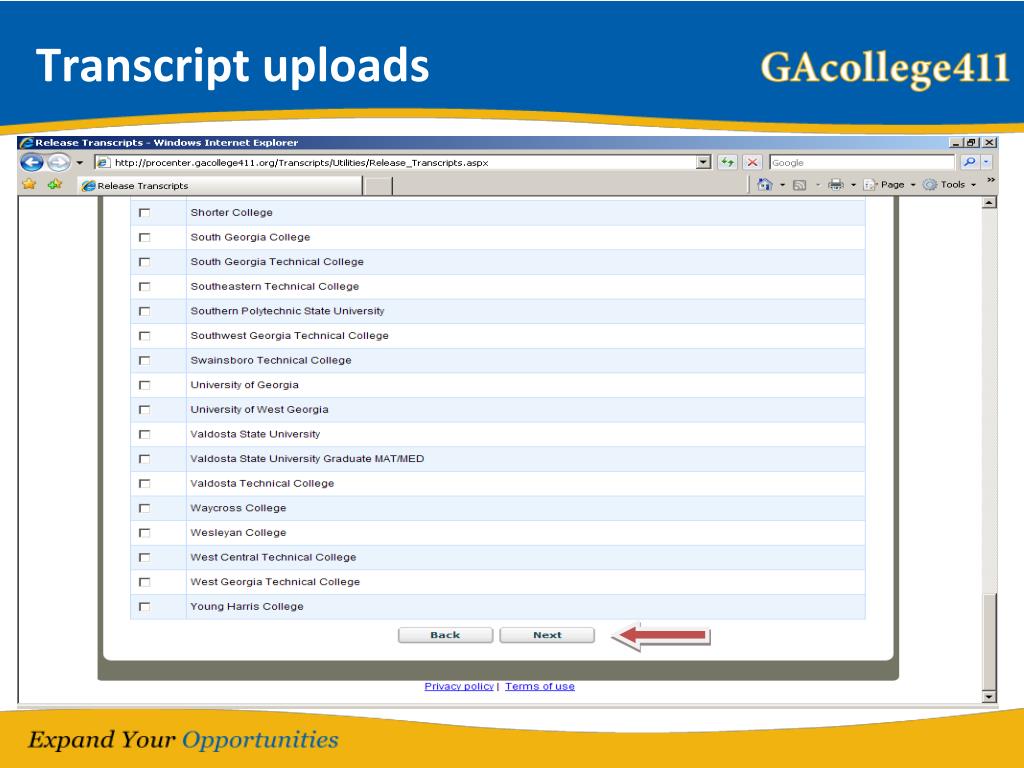The width and height of the screenshot is (1024, 768).
Task: Click the browser Back arrow button
Action: click(31, 162)
